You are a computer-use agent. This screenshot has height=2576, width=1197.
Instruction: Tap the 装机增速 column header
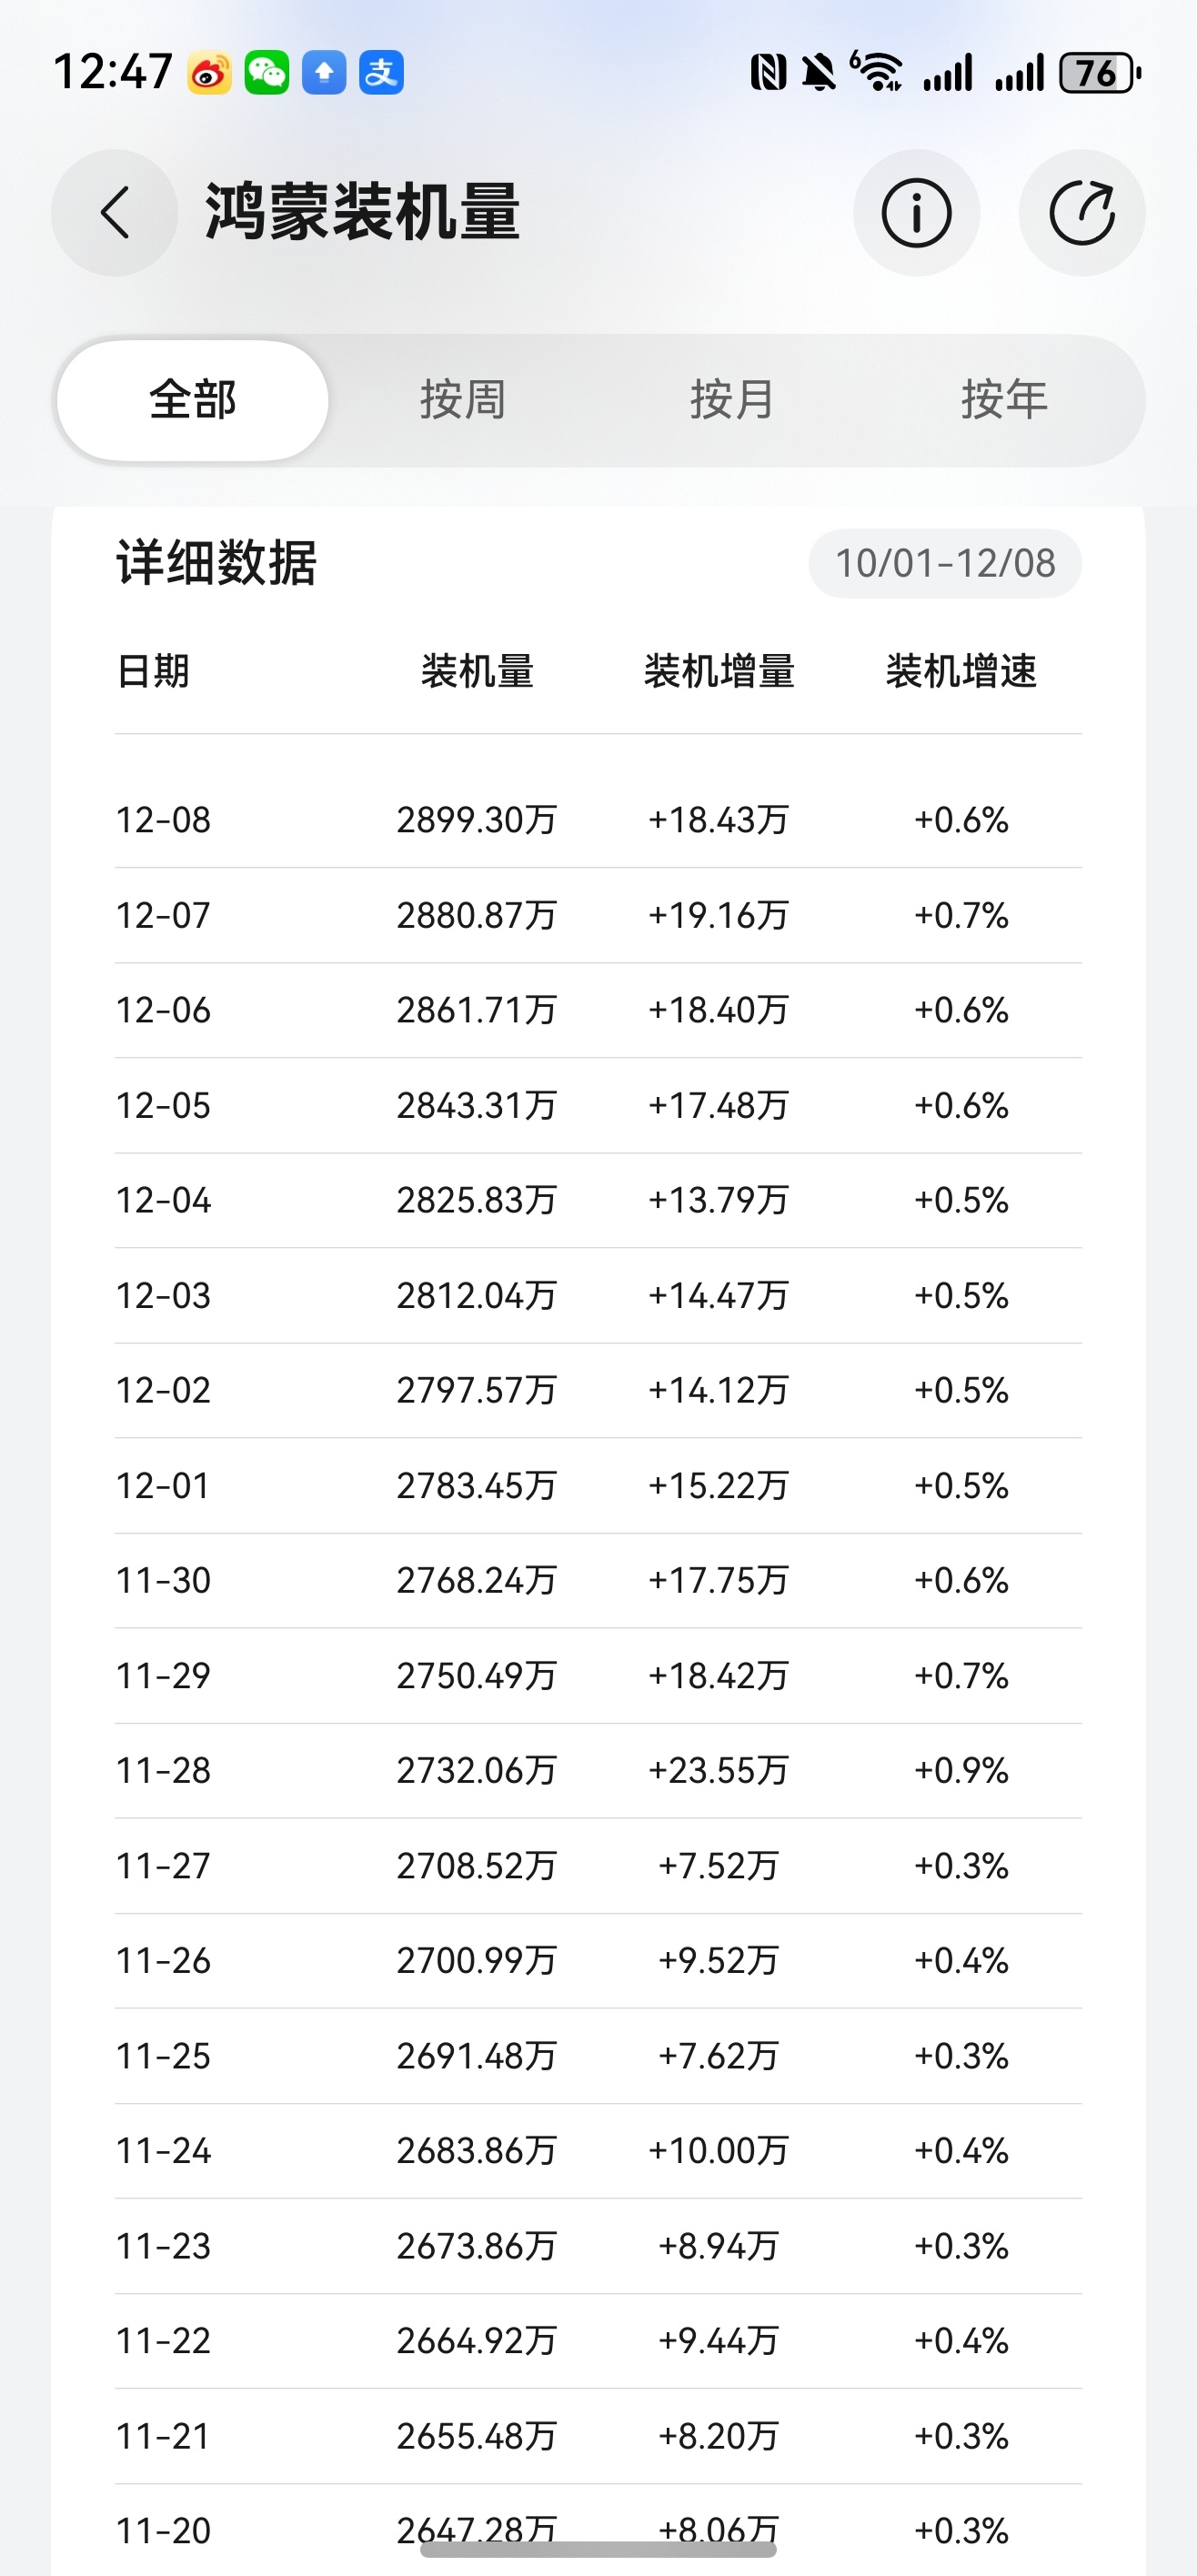pyautogui.click(x=963, y=673)
